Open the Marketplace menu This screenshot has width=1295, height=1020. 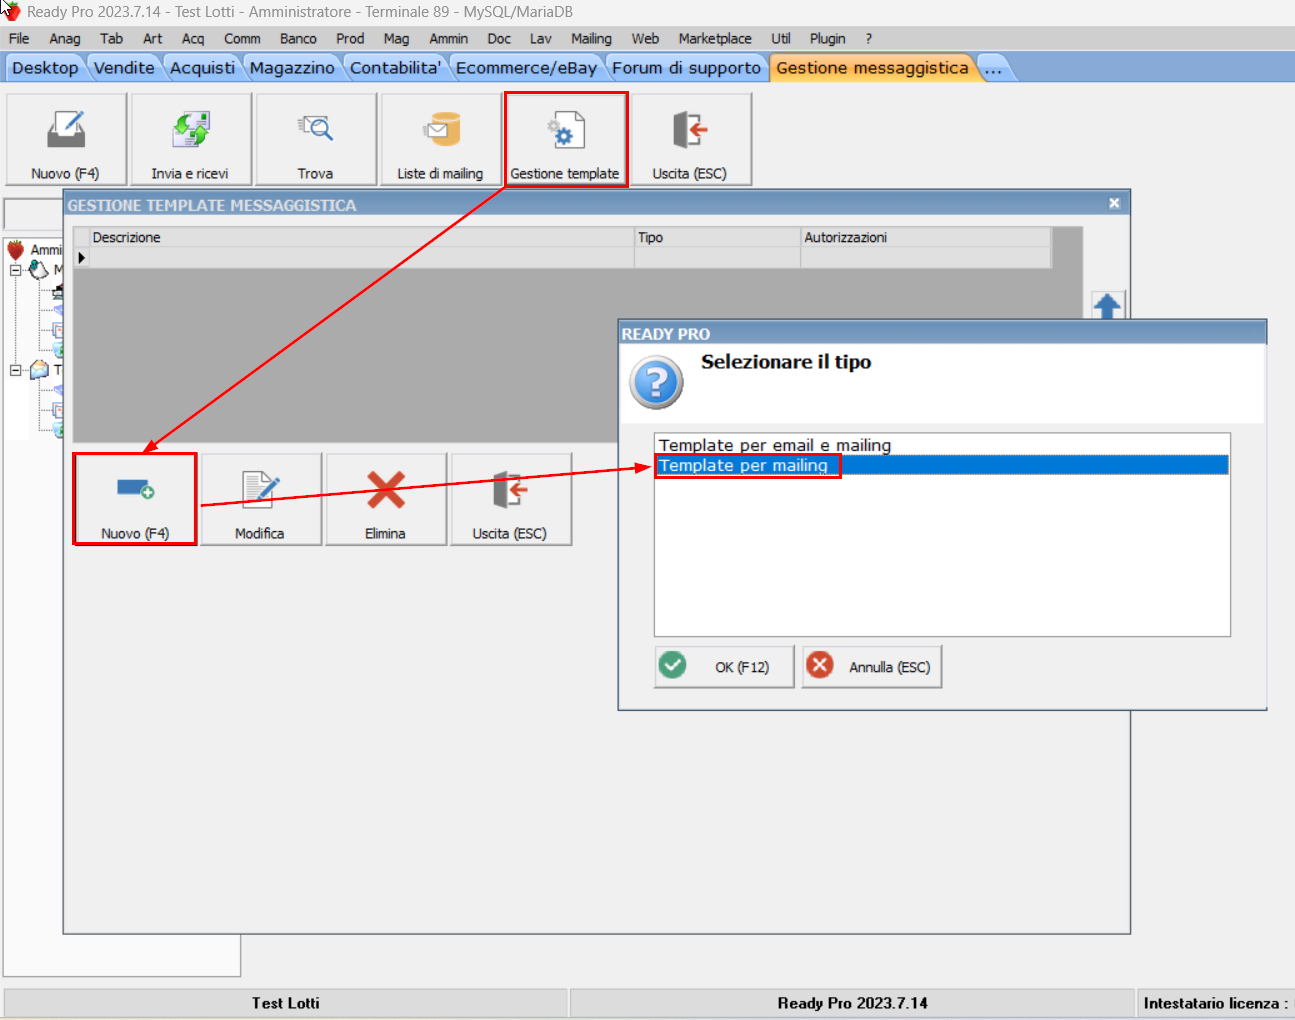point(715,39)
